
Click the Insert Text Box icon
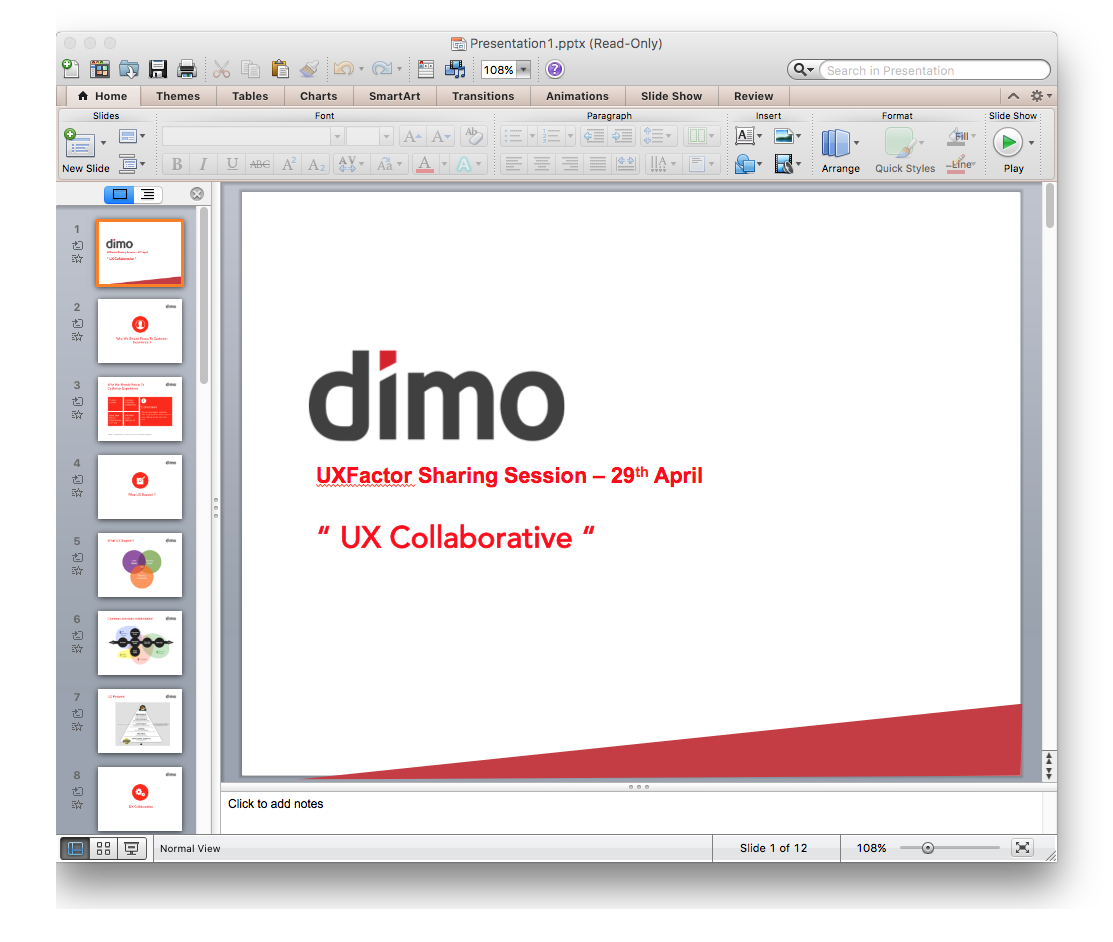744,136
